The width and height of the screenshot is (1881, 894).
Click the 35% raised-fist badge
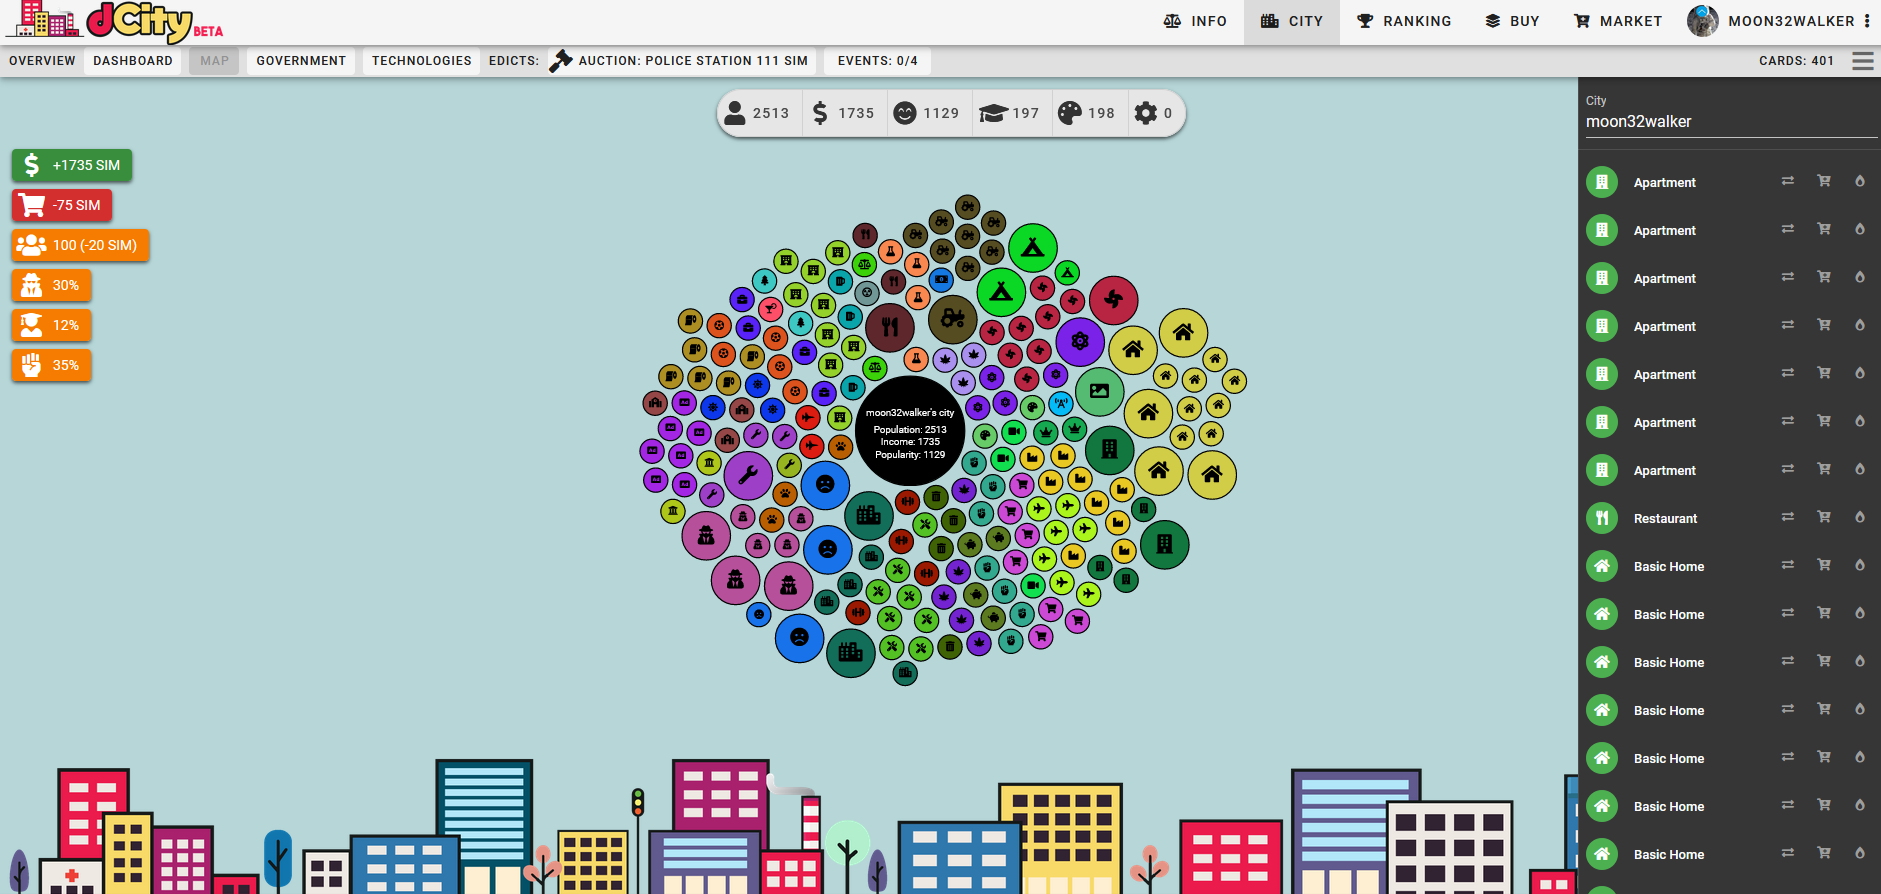[52, 365]
